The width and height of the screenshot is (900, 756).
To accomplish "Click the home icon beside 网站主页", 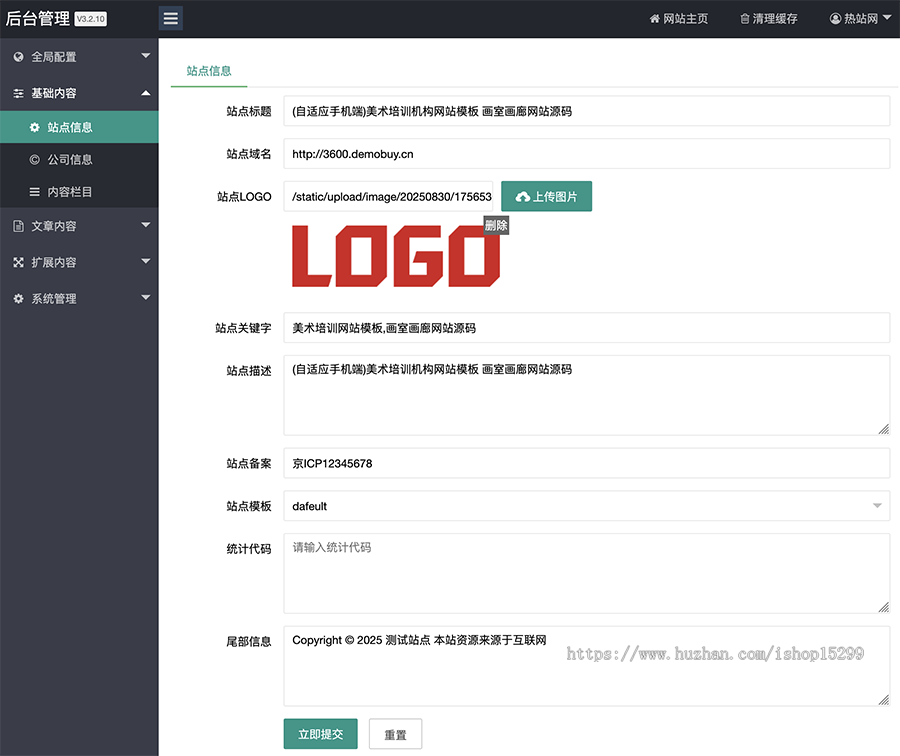I will point(654,19).
